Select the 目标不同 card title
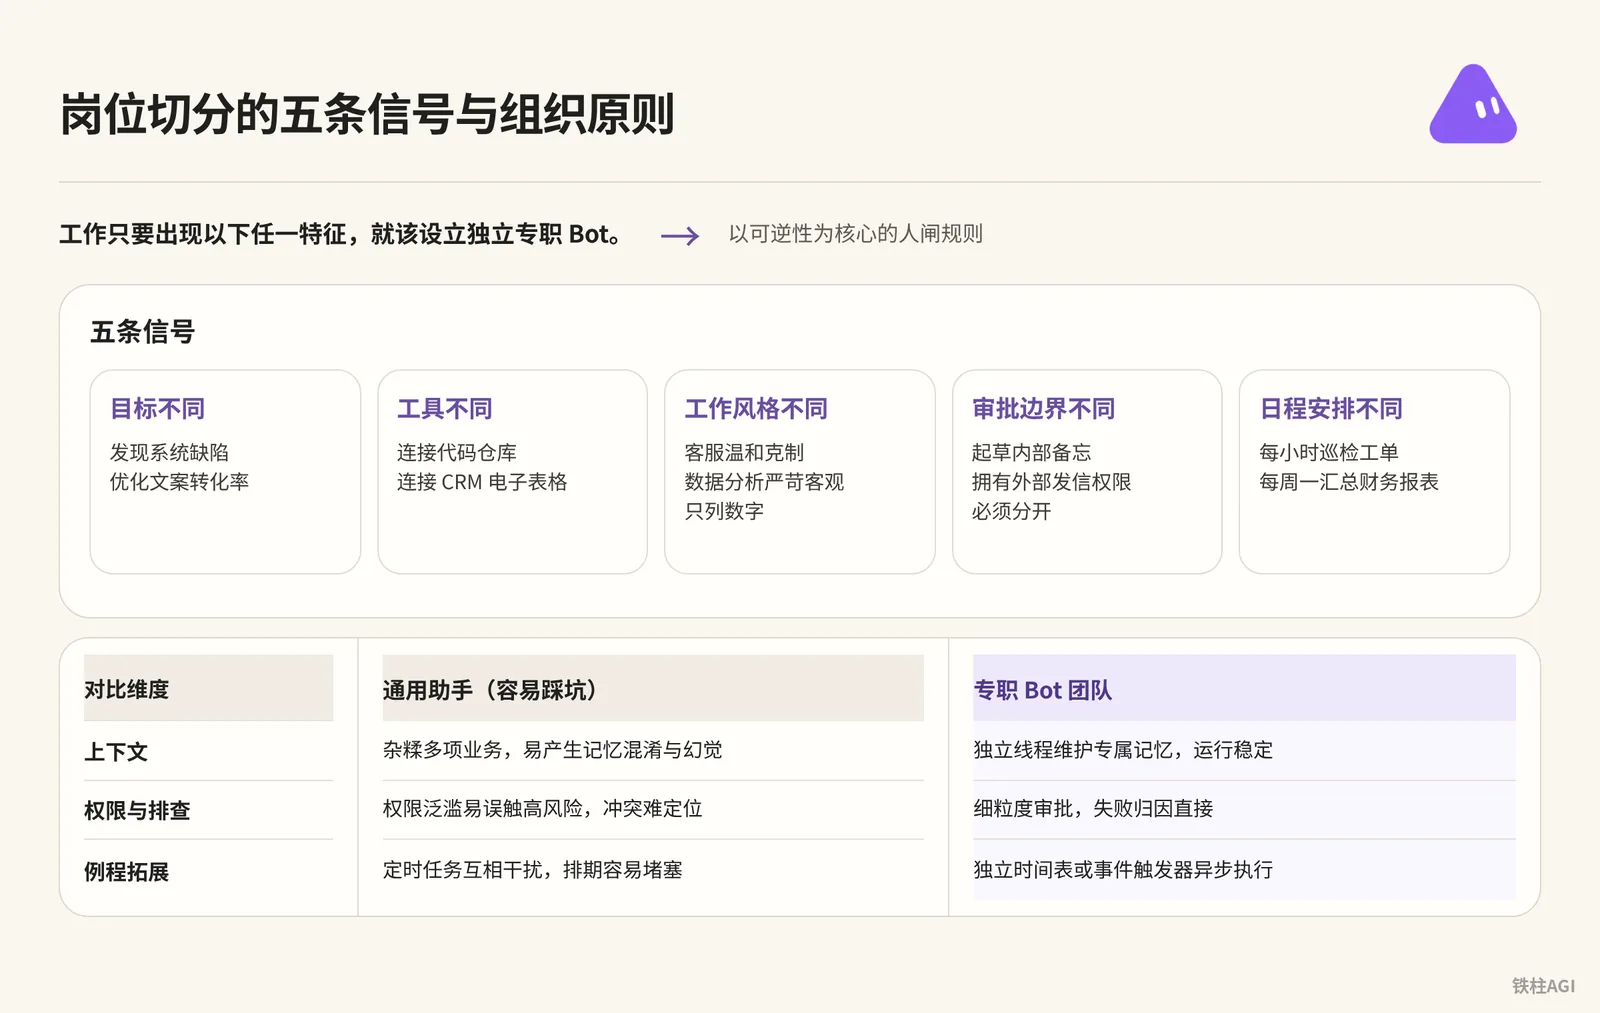1600x1013 pixels. click(x=158, y=409)
